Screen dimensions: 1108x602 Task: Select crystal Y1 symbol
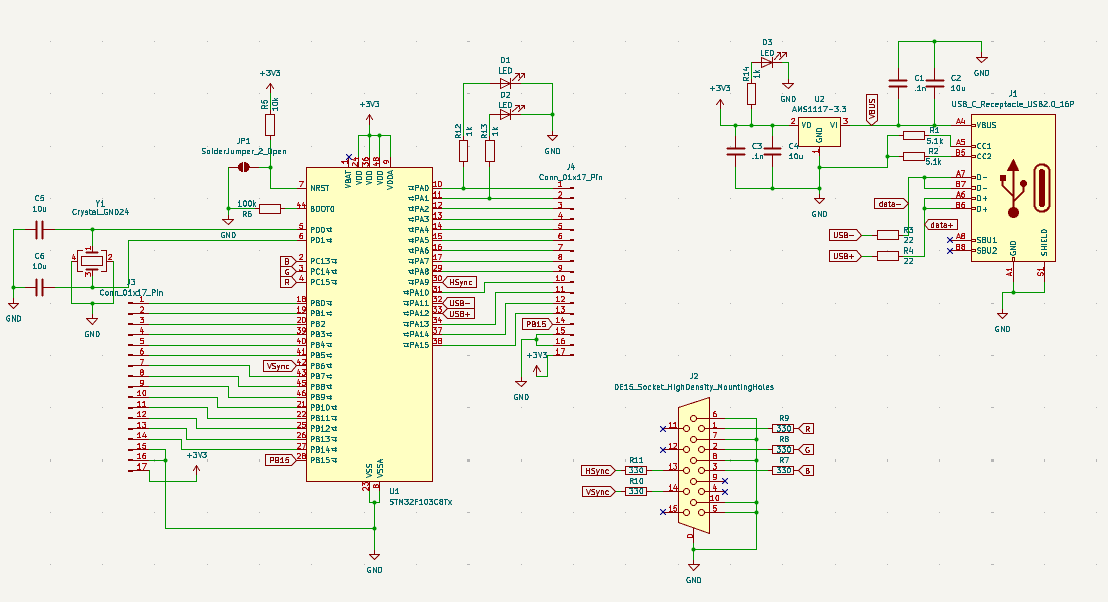92,260
